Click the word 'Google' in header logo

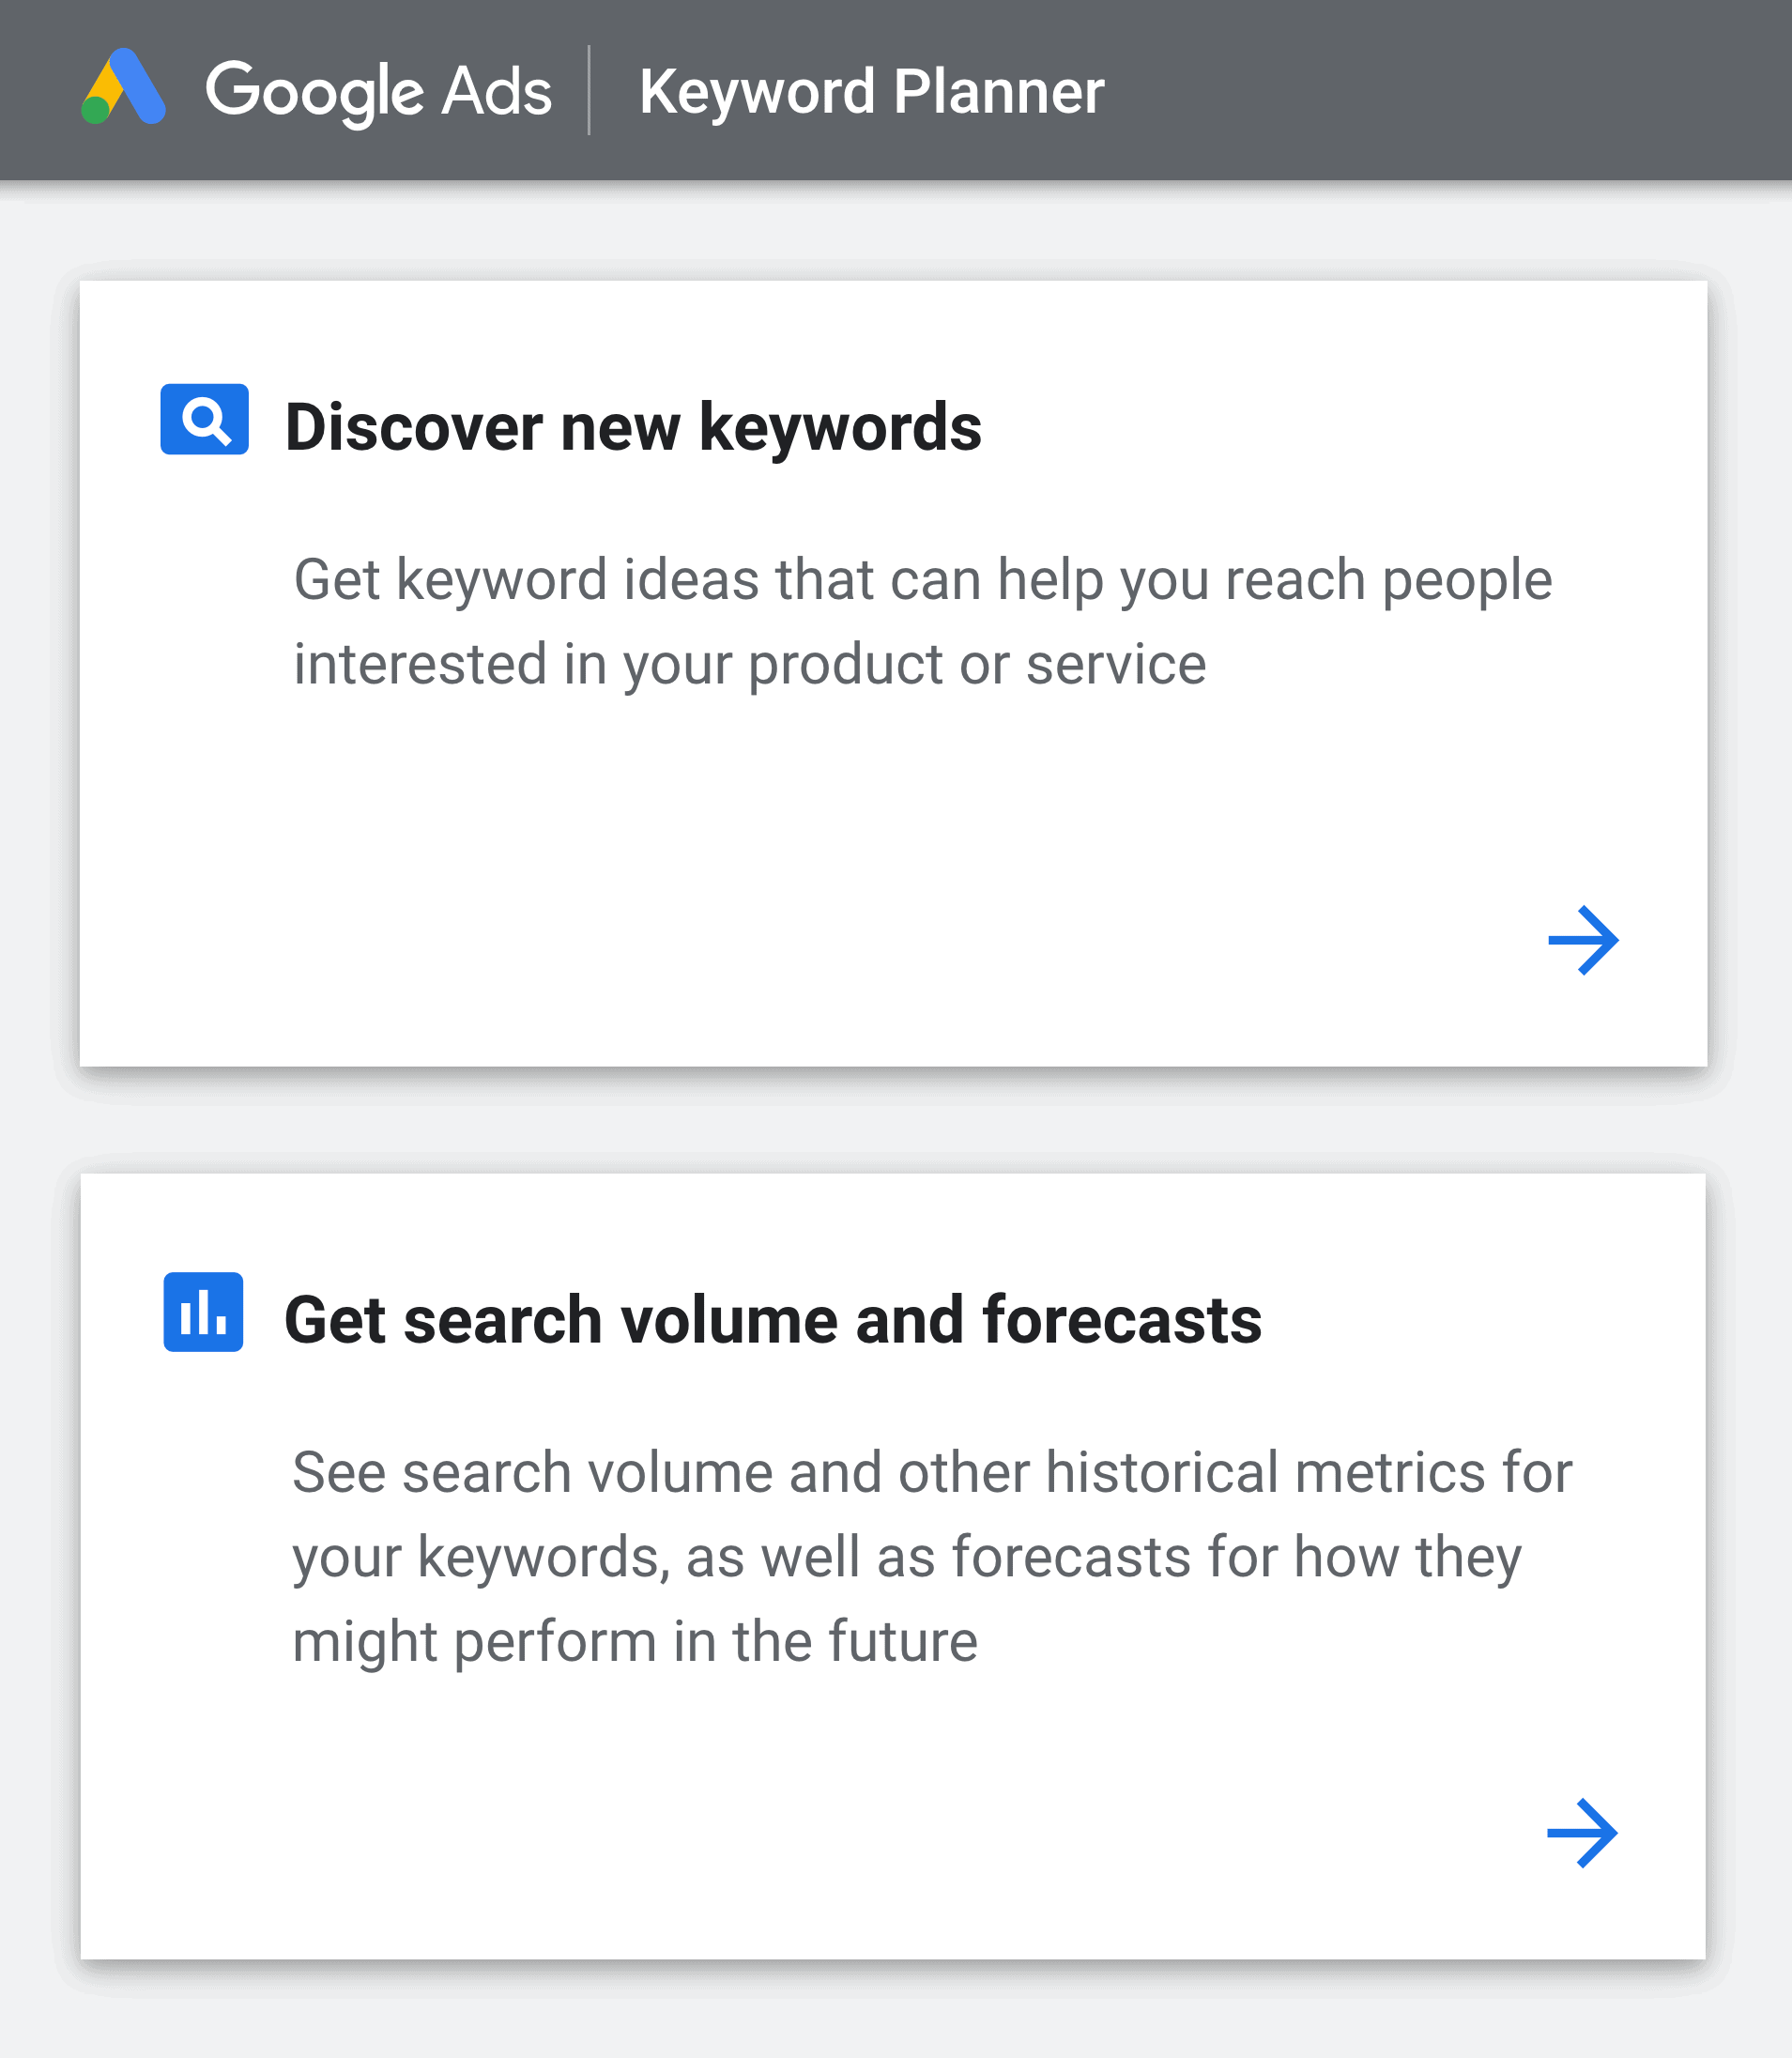(x=315, y=92)
